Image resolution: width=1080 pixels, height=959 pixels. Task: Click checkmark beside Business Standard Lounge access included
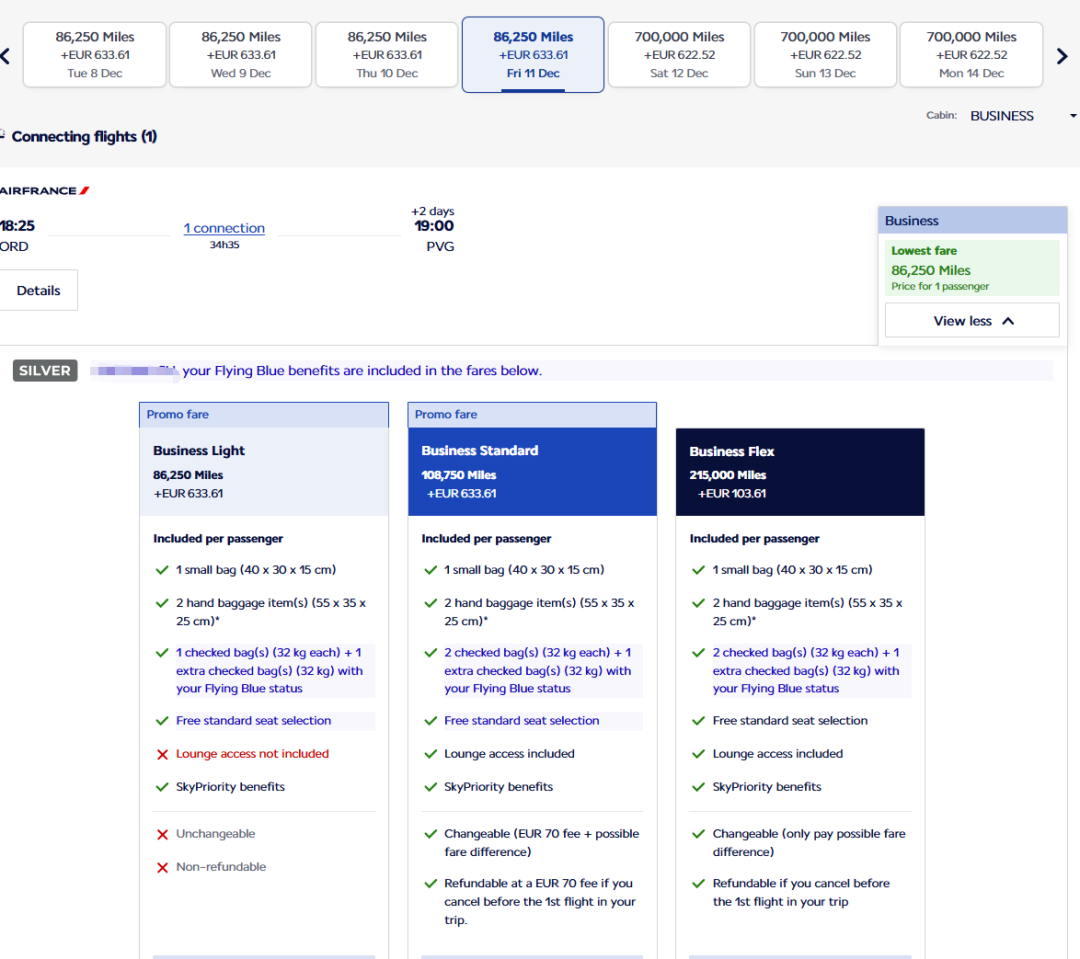point(430,754)
